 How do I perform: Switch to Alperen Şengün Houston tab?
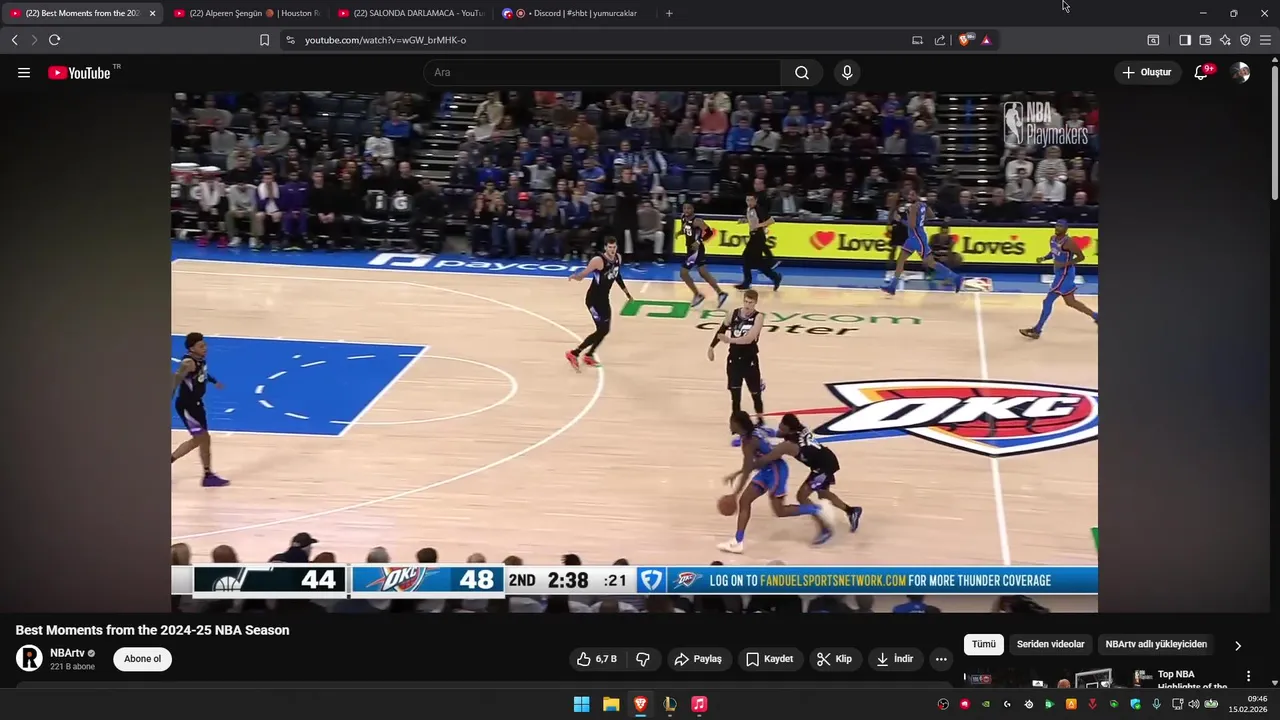click(246, 13)
